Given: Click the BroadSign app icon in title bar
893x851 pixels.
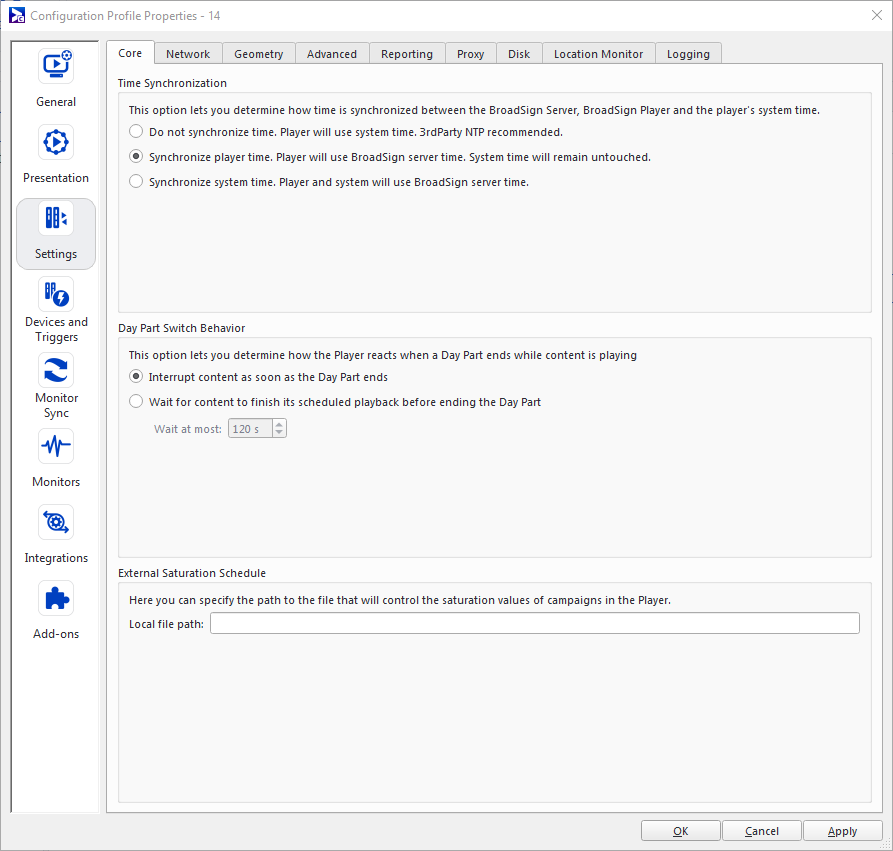Looking at the screenshot, I should tap(17, 15).
